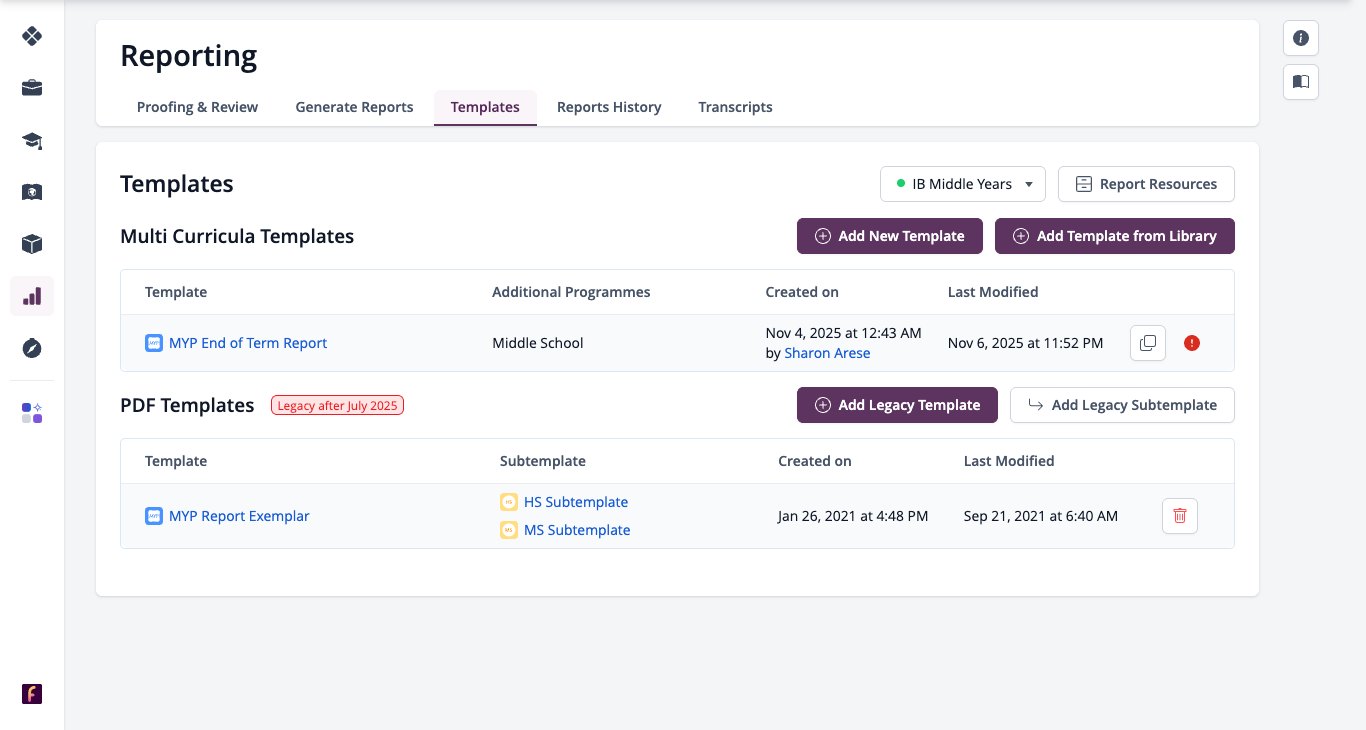1366x730 pixels.
Task: Open the Report Resources button
Action: coord(1146,184)
